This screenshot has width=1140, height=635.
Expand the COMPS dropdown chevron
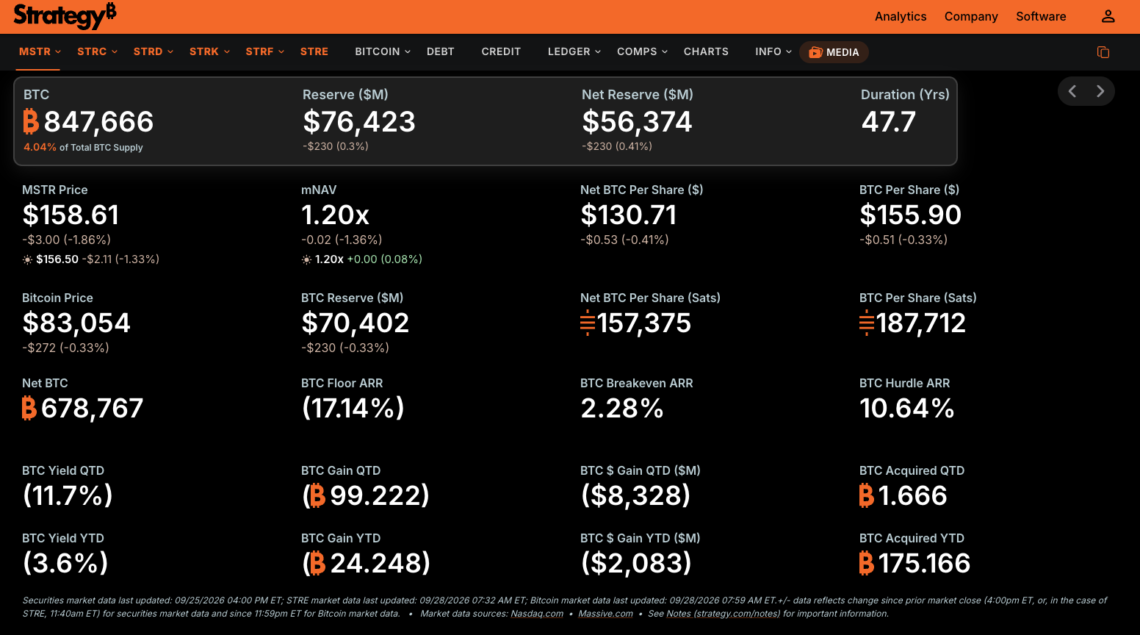tap(664, 52)
